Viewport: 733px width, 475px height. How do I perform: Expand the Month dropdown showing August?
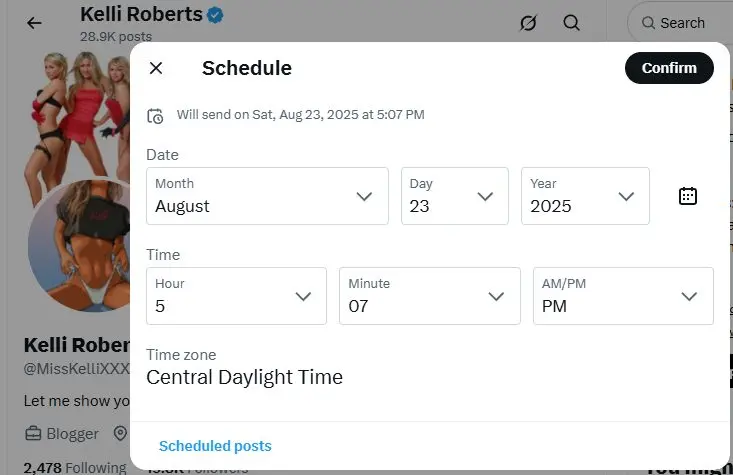tap(267, 196)
